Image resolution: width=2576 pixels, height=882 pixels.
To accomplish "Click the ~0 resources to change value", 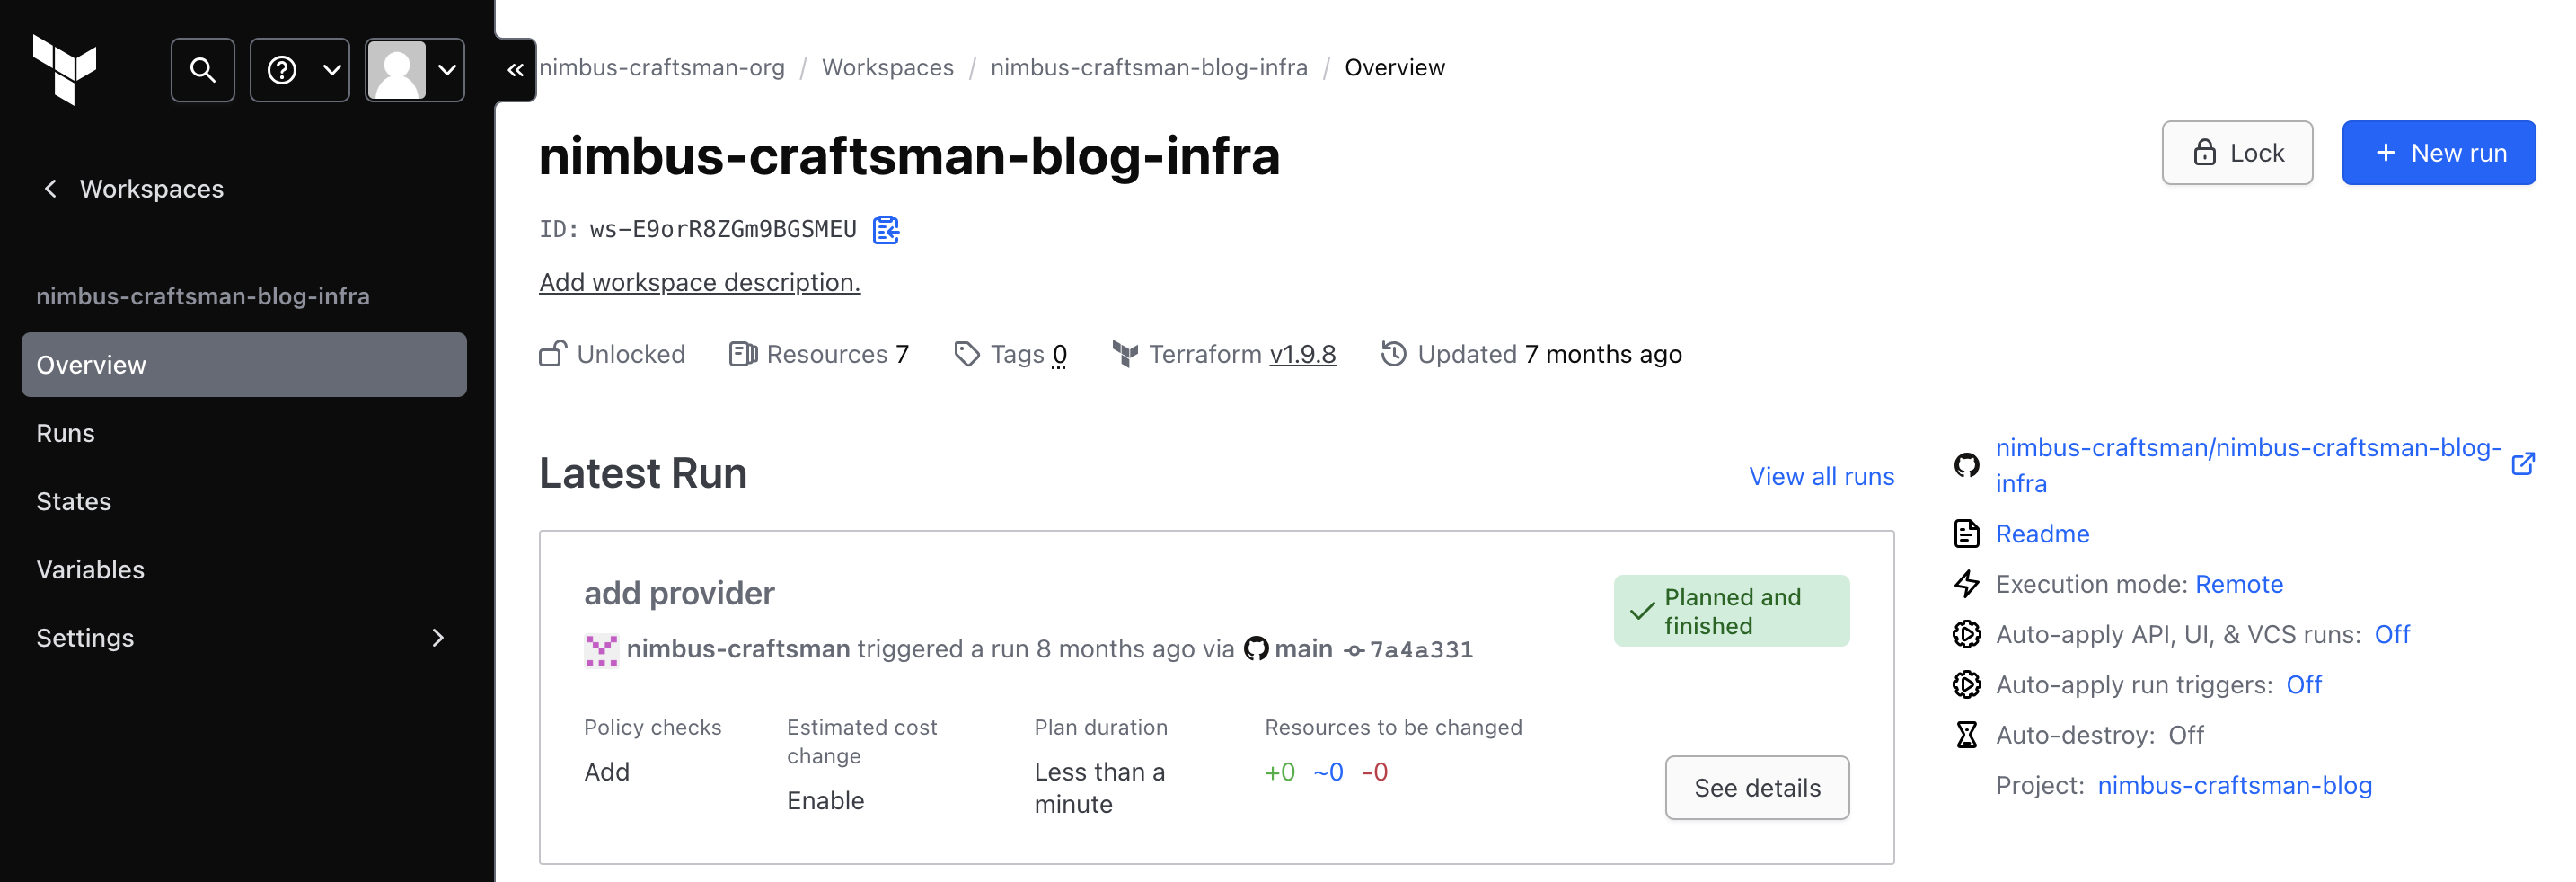I will click(x=1328, y=773).
